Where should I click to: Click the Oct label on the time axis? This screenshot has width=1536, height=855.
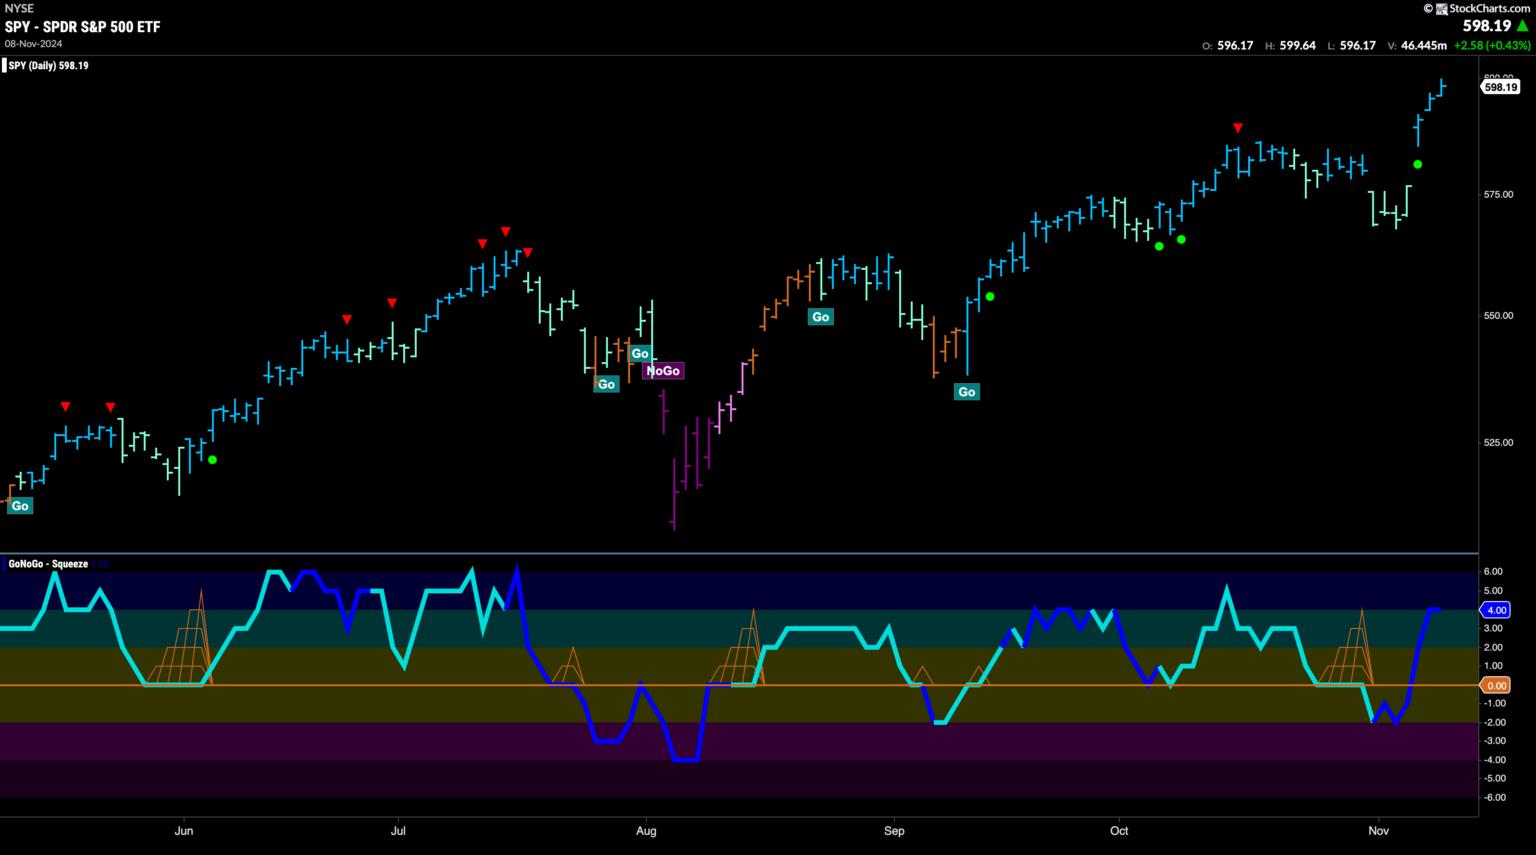(x=1119, y=831)
